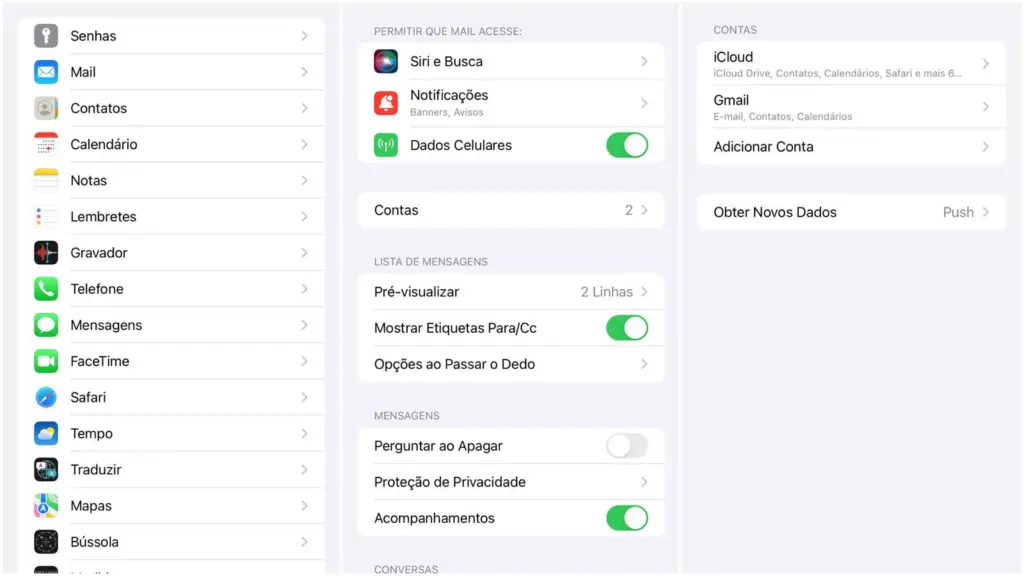The image size is (1024, 576).
Task: Select the Notas yellow notepad icon
Action: click(x=44, y=180)
